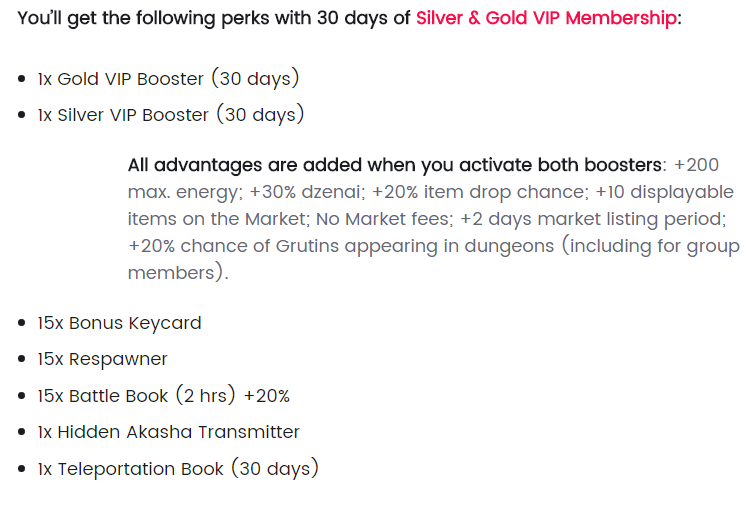Click the 1x Teleportation Book (30 days) item
This screenshot has width=750, height=507.
pos(178,468)
